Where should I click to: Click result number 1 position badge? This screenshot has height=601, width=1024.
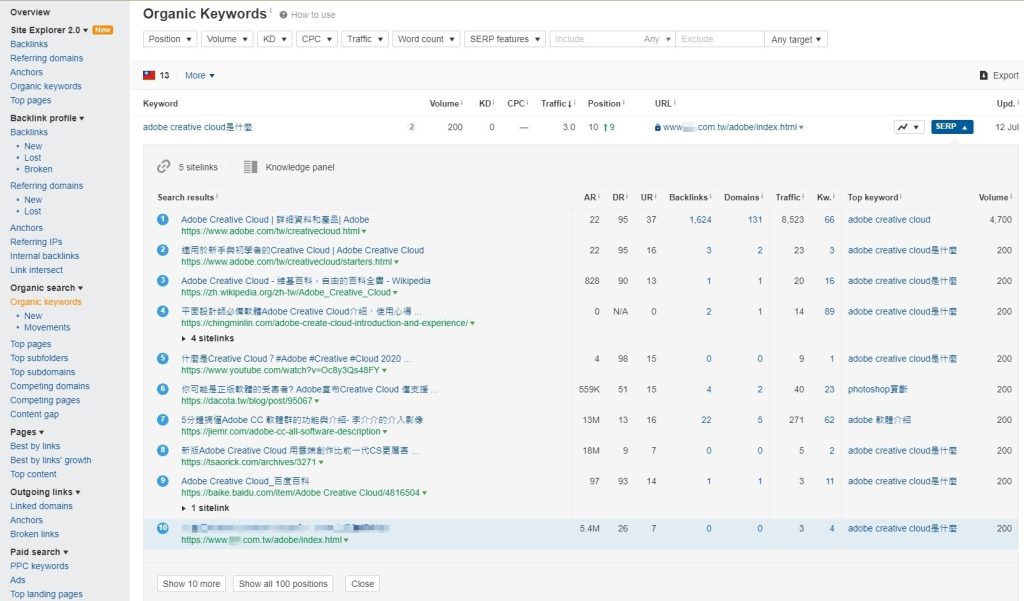163,219
